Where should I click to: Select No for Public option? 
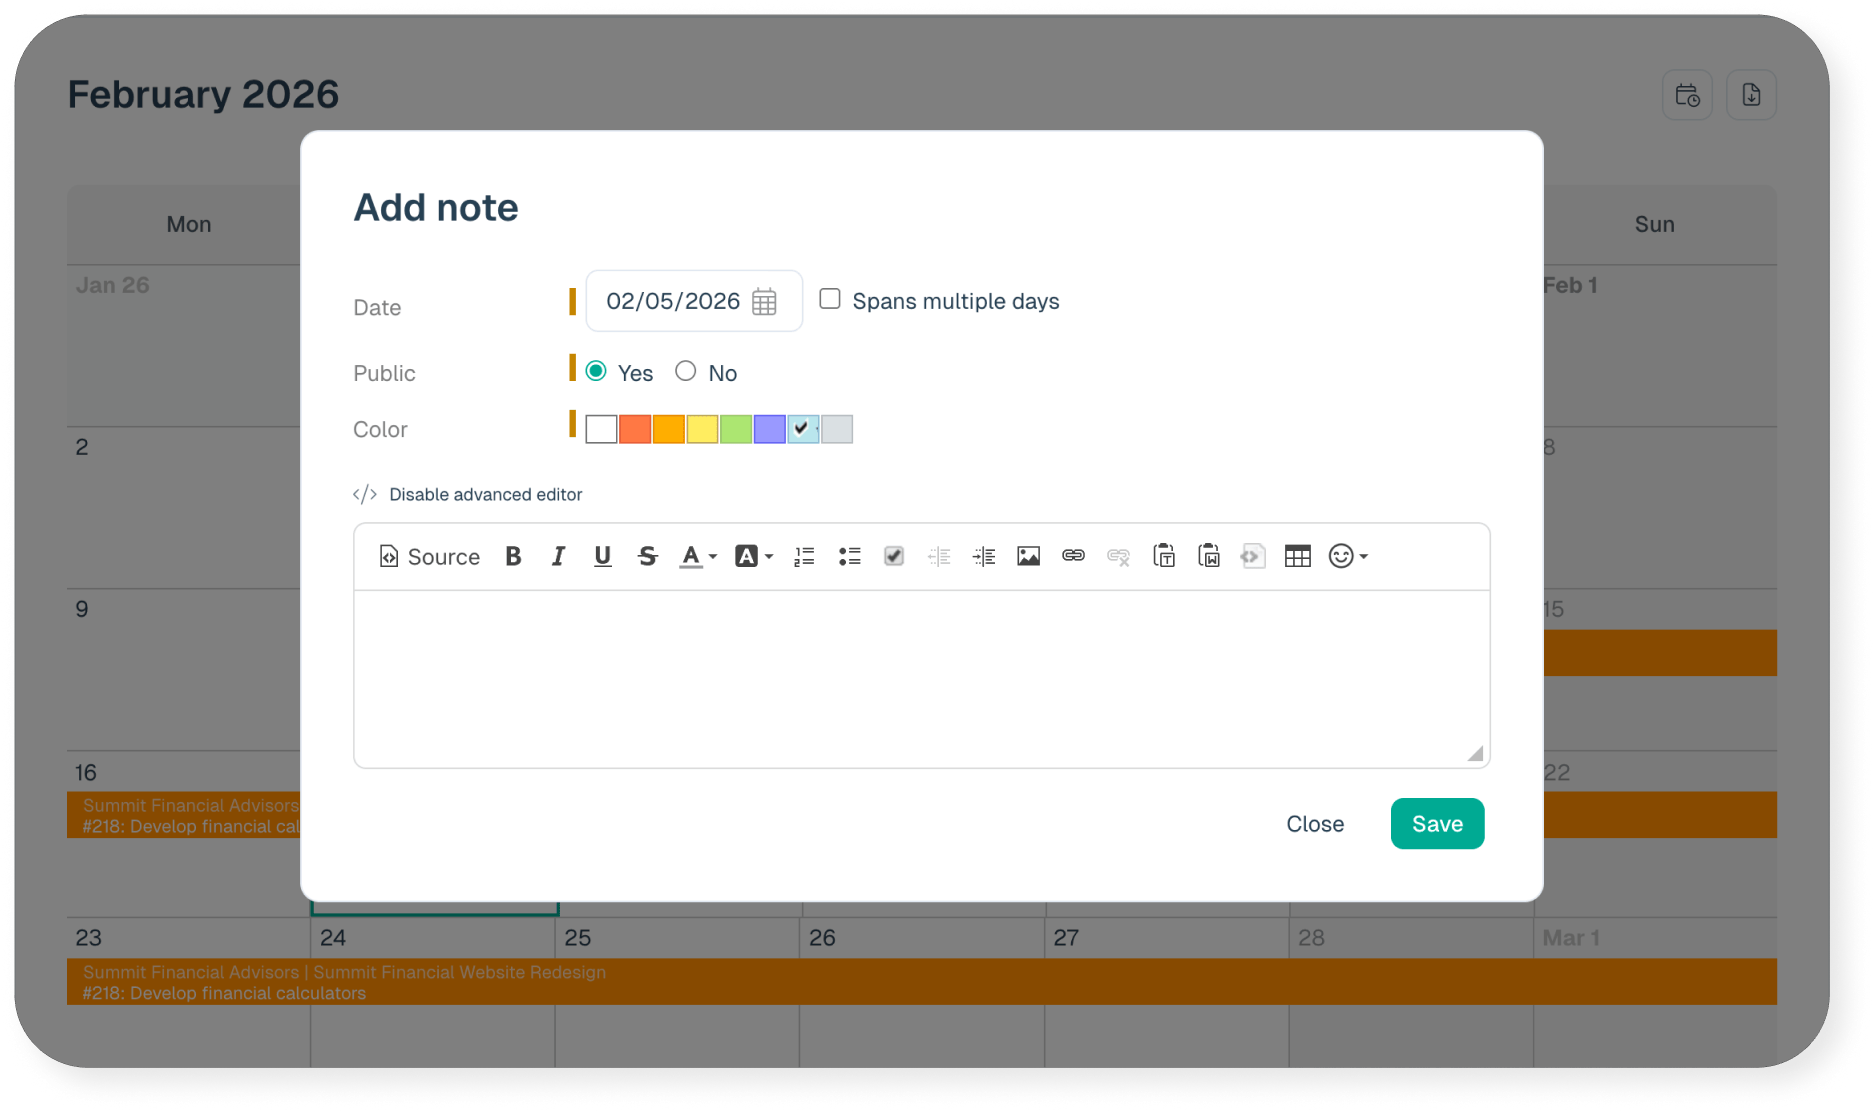(685, 371)
